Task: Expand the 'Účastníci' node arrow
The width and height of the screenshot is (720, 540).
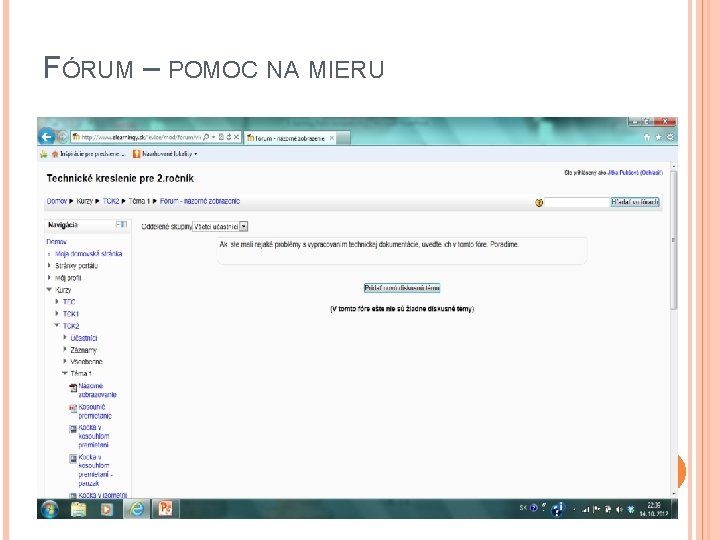Action: pos(65,338)
